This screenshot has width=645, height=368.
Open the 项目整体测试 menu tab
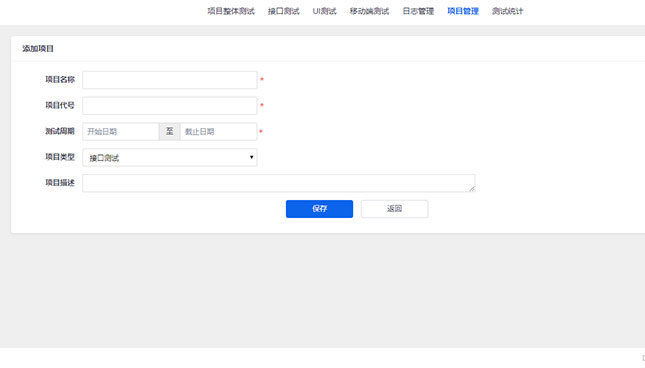click(231, 11)
